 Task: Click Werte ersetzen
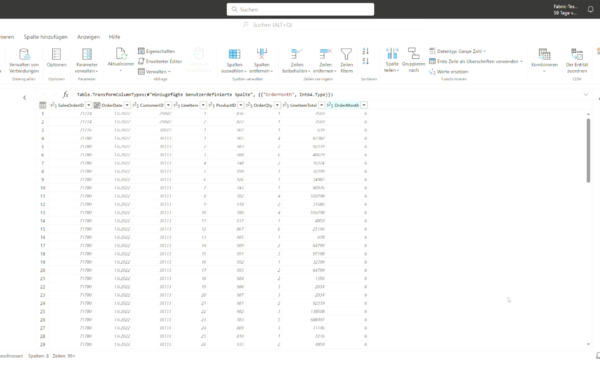[x=448, y=72]
